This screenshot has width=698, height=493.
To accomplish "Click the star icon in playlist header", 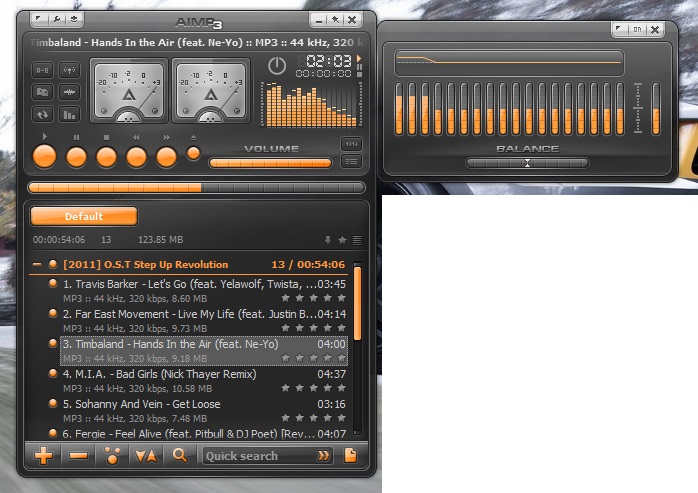I will tap(342, 240).
